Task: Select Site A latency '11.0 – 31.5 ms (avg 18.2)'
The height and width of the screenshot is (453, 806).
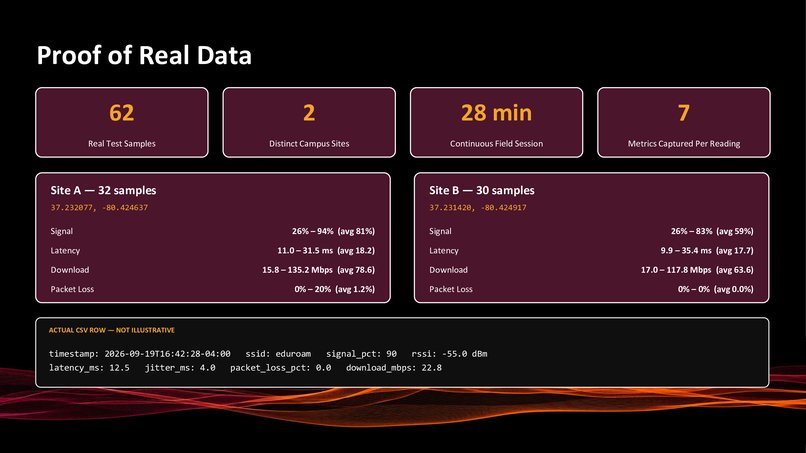Action: pos(326,250)
